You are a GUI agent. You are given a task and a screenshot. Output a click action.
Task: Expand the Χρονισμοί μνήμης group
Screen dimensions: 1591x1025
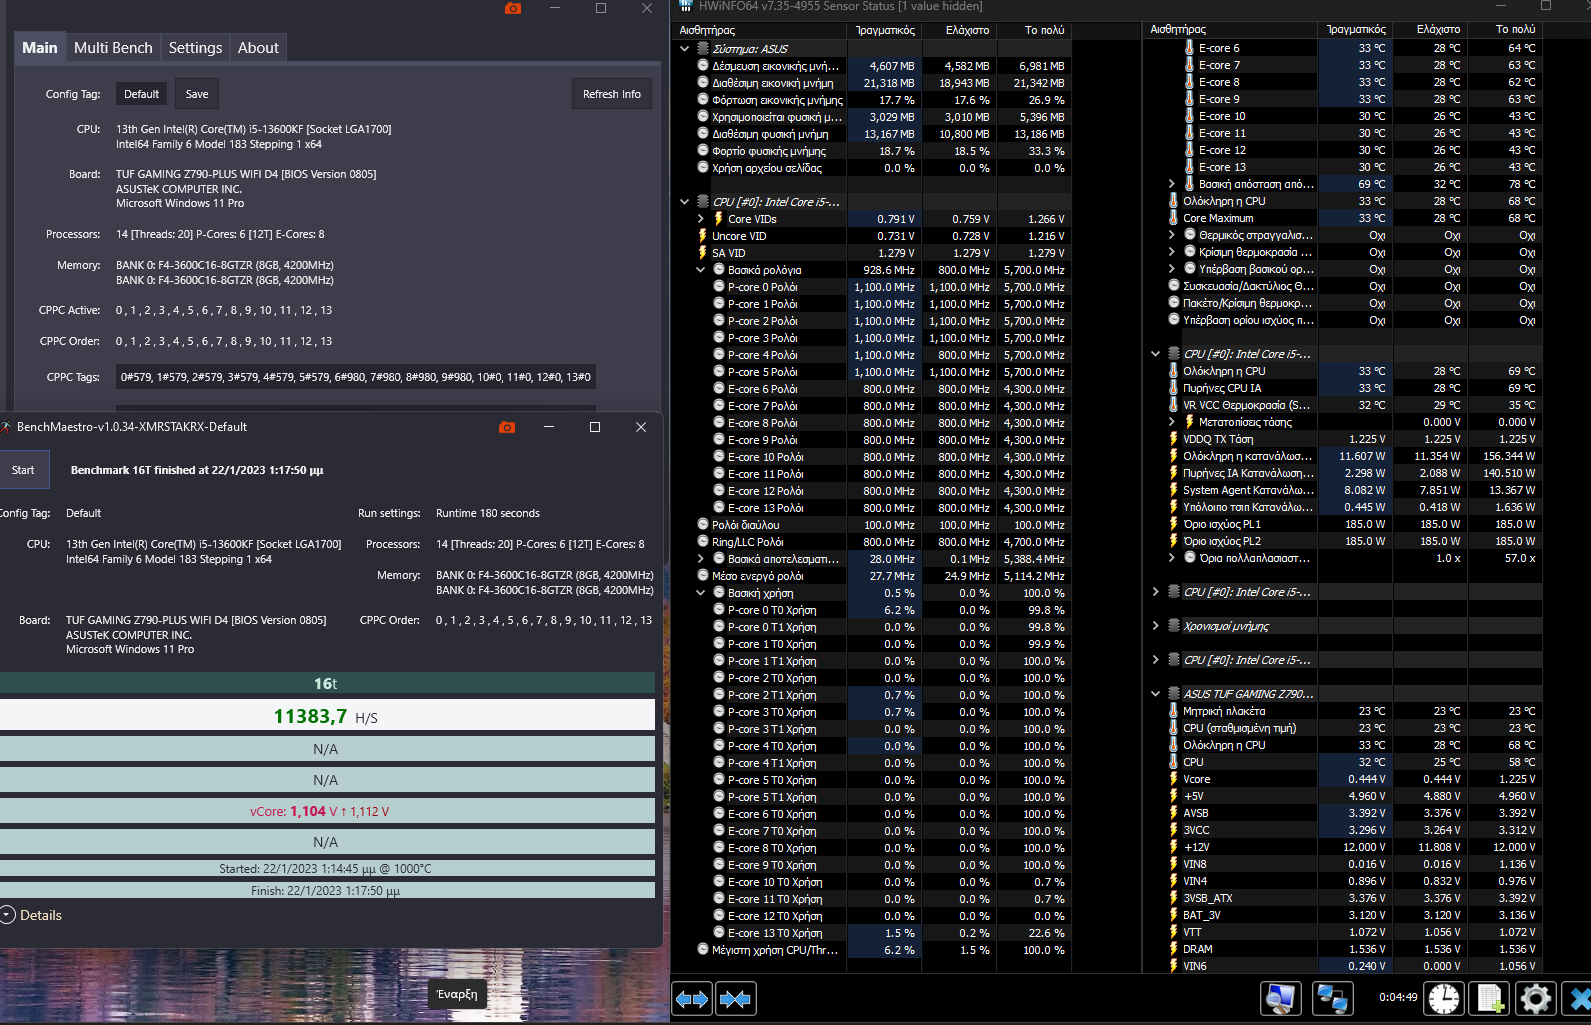point(1155,626)
